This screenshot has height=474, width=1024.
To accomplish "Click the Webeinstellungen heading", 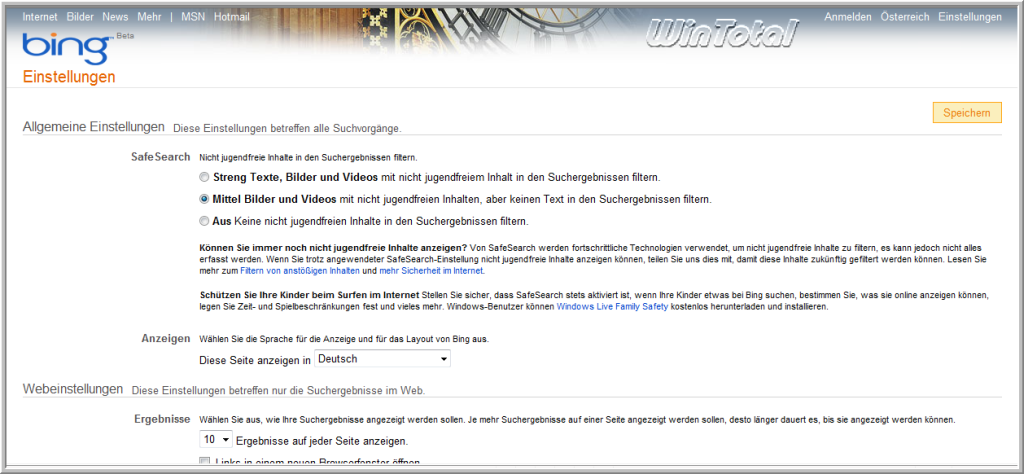I will tap(72, 389).
